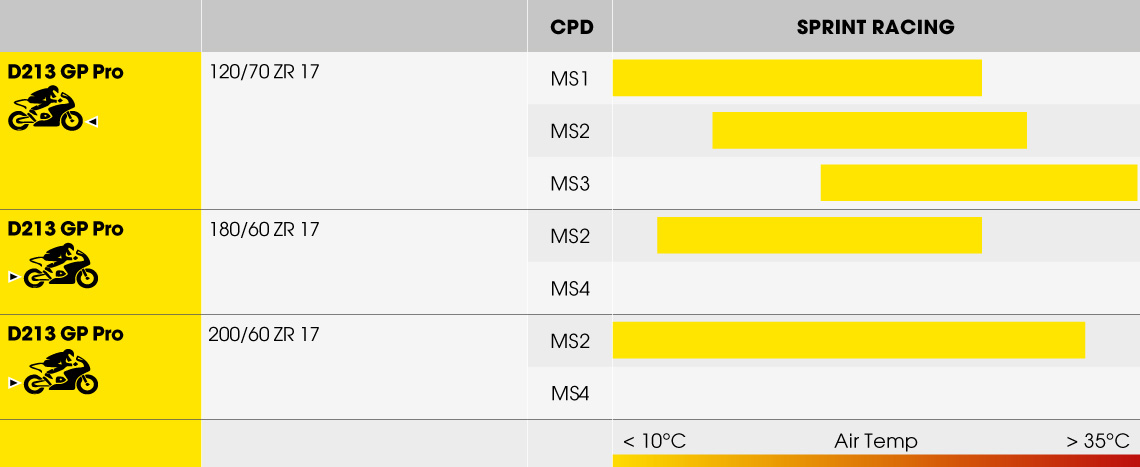Select the MS1 compound label
This screenshot has height=467, width=1140.
570,79
